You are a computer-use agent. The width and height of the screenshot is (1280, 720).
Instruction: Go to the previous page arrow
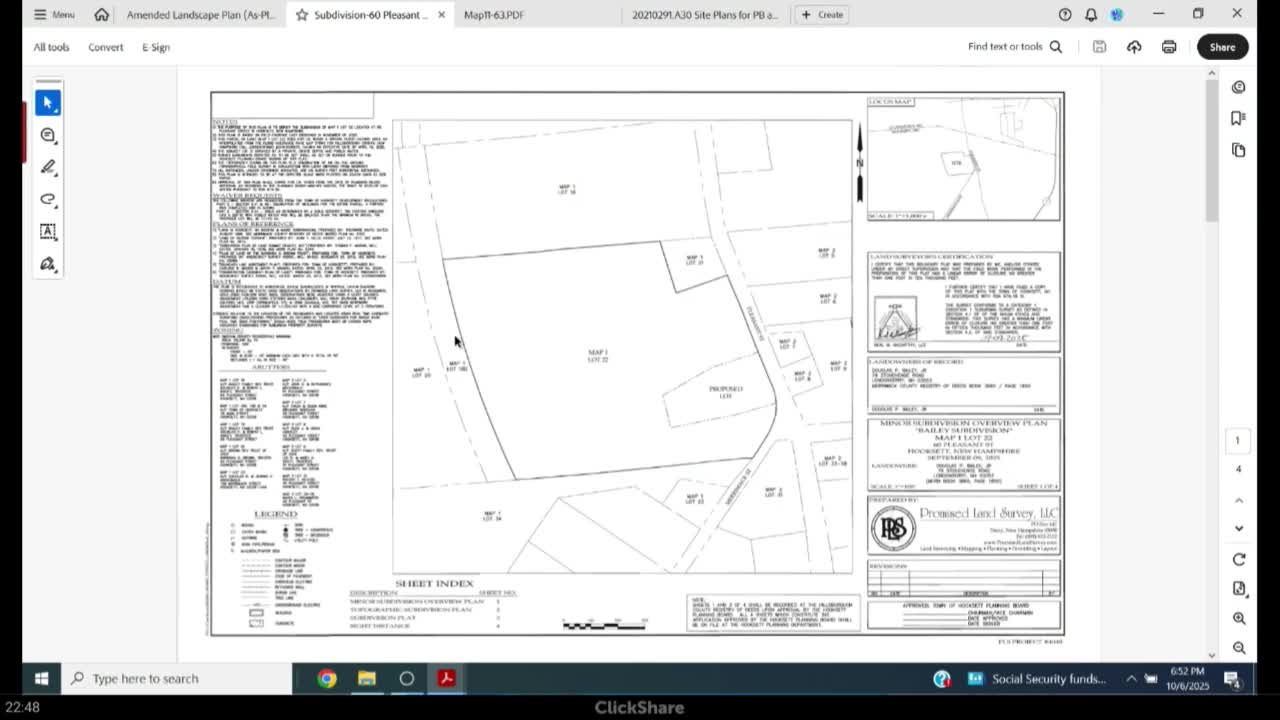(1239, 500)
